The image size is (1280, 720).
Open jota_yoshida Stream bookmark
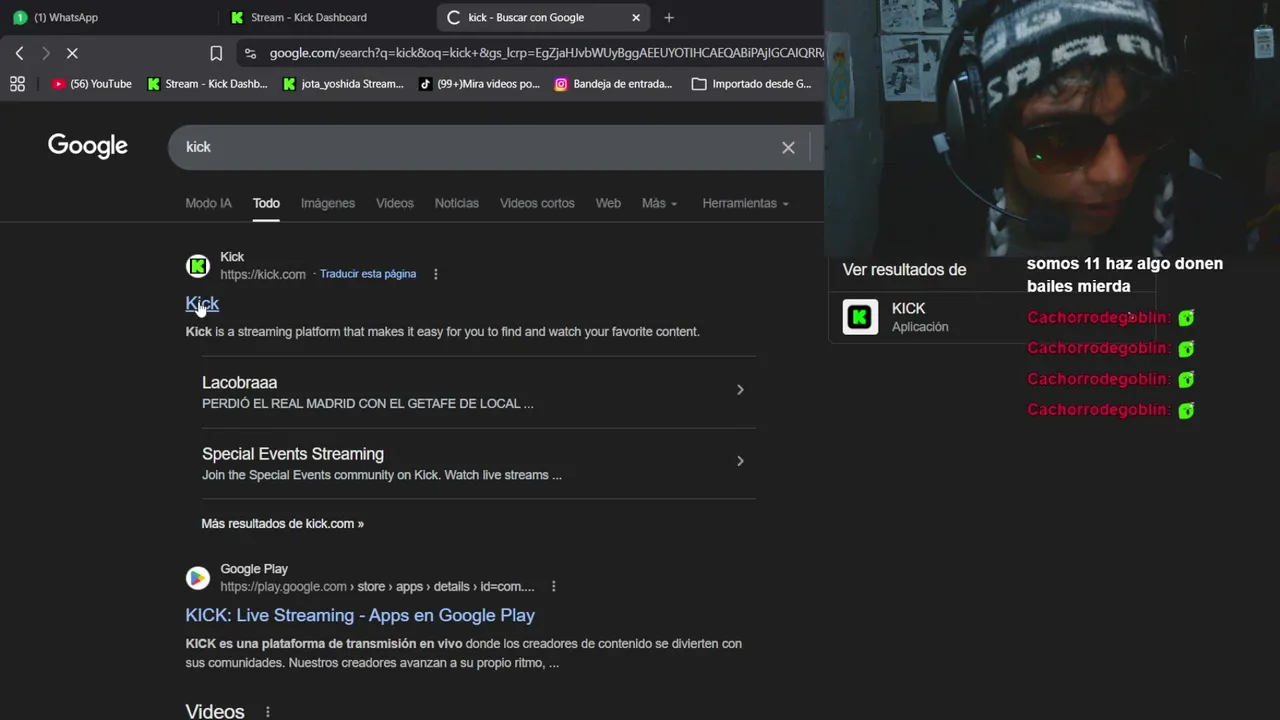coord(343,84)
